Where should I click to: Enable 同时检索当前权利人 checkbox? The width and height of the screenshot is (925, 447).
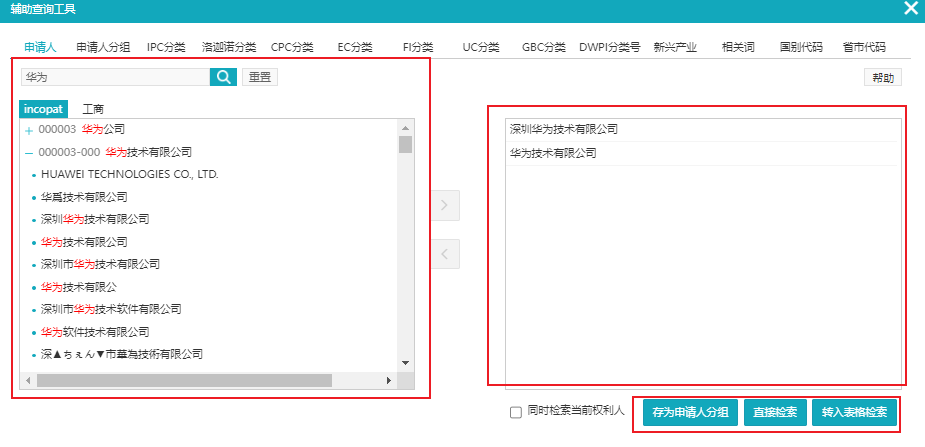(516, 412)
